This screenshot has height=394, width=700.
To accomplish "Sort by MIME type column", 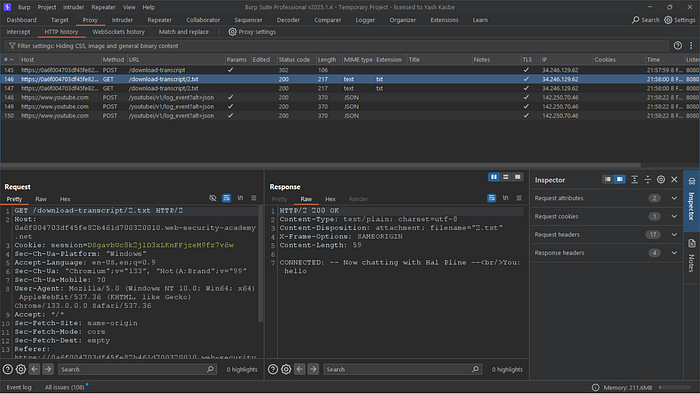I will coord(358,59).
